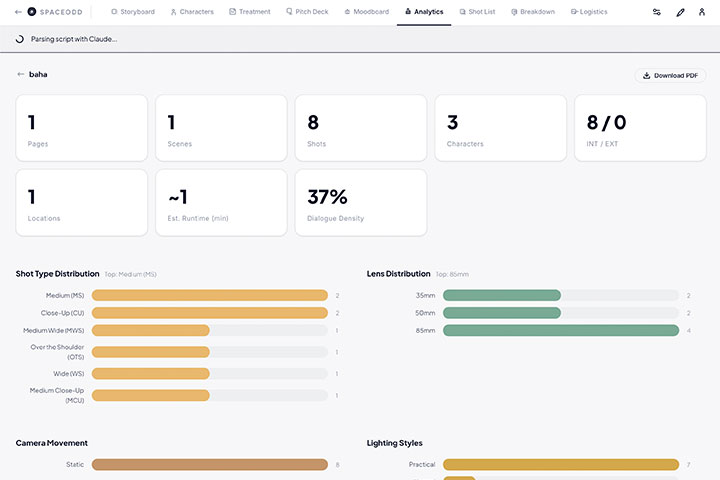Click the Medium (MS) shot type bar

pyautogui.click(x=210, y=296)
